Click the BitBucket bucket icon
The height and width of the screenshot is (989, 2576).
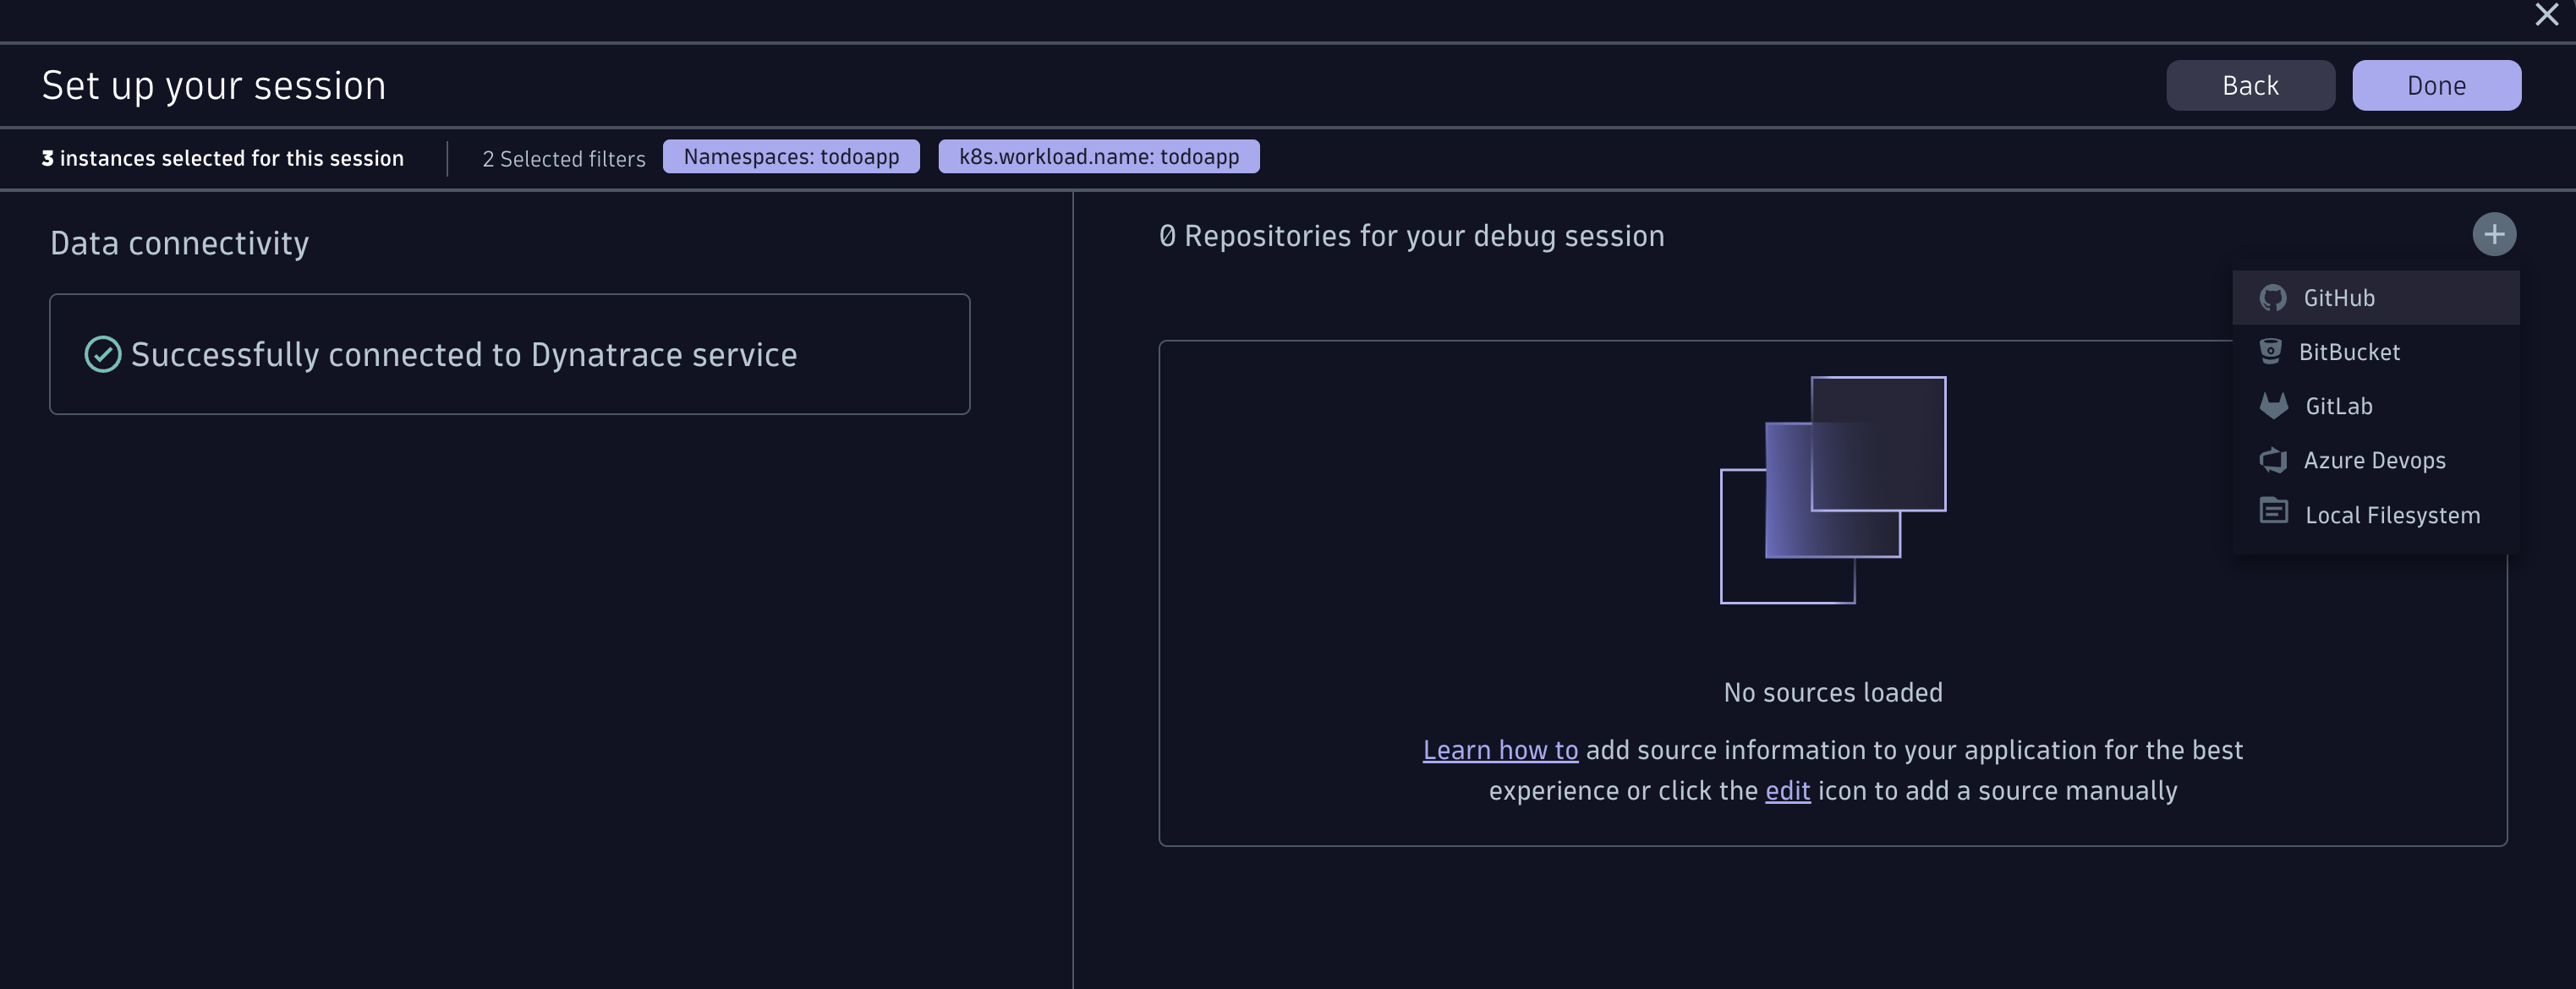[x=2270, y=351]
